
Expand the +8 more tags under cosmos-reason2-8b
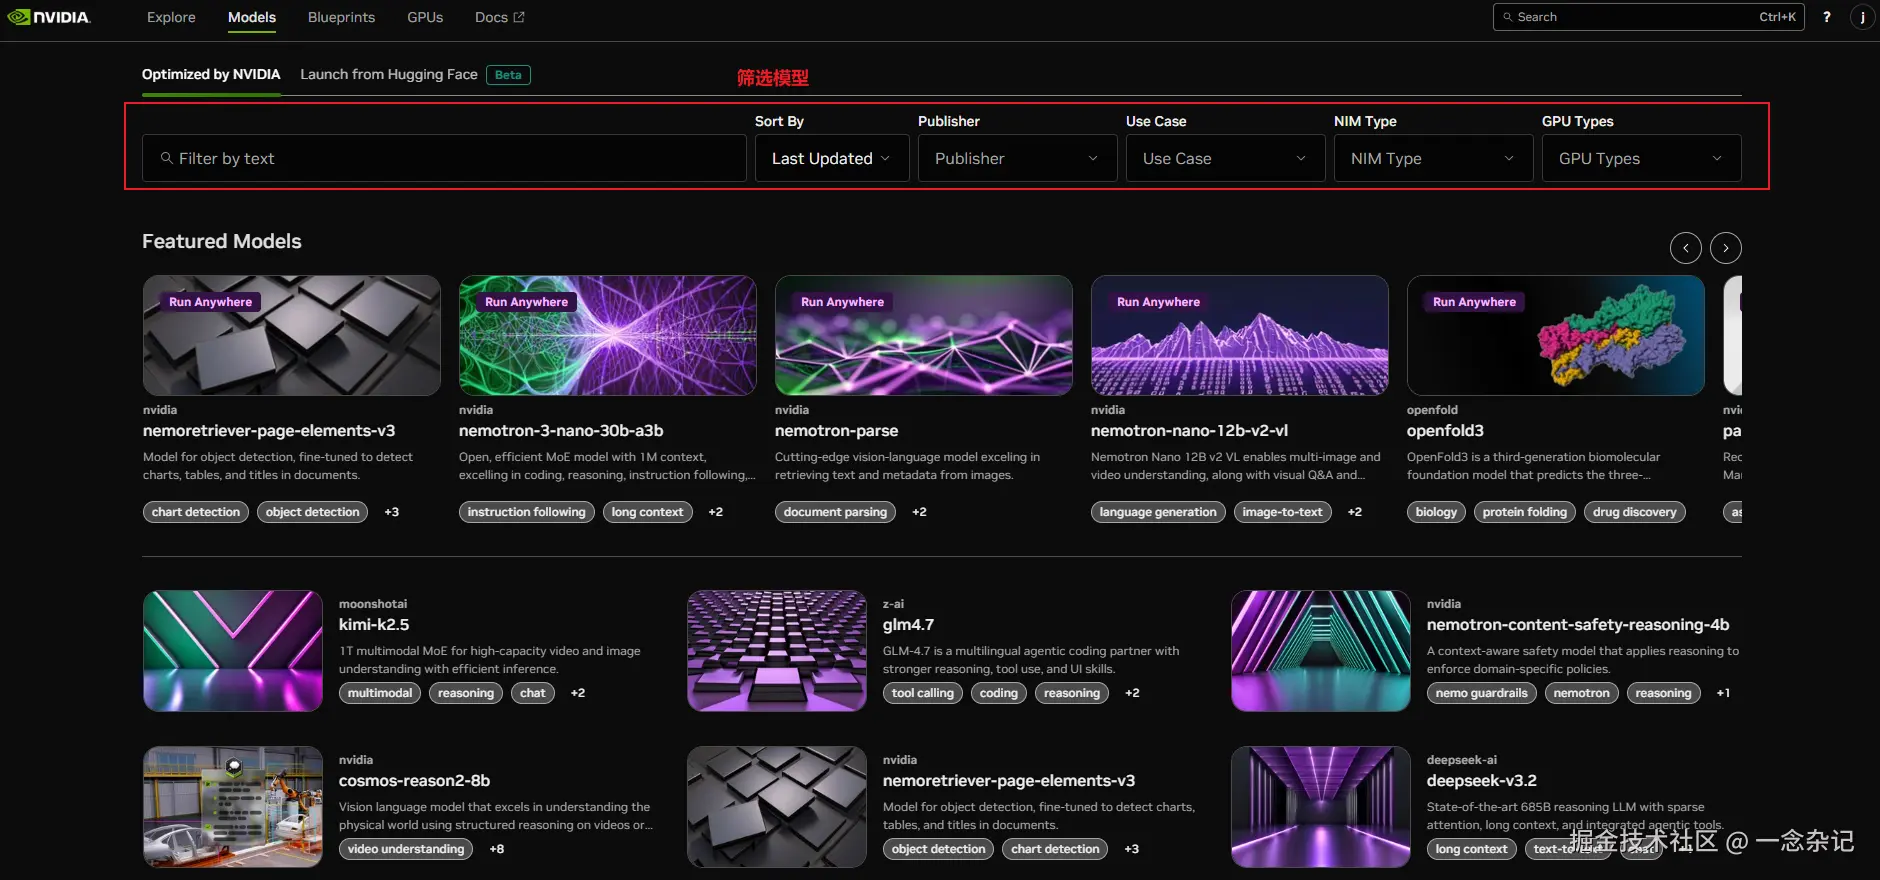[497, 849]
